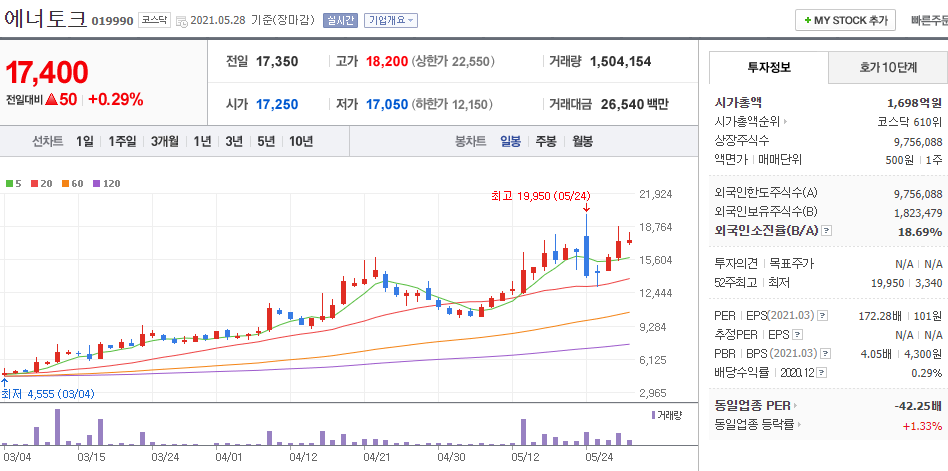This screenshot has width=948, height=471.
Task: Click 시가총액 value 1,698억원
Action: [x=915, y=103]
